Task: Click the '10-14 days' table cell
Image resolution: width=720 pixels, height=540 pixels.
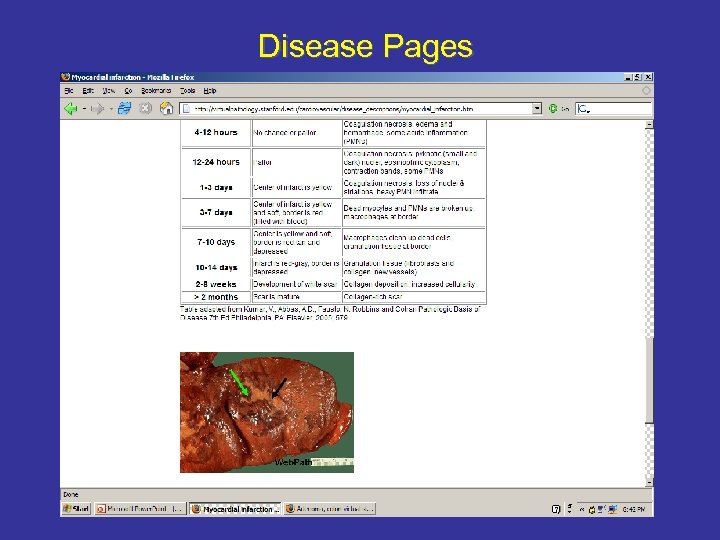Action: pos(216,267)
